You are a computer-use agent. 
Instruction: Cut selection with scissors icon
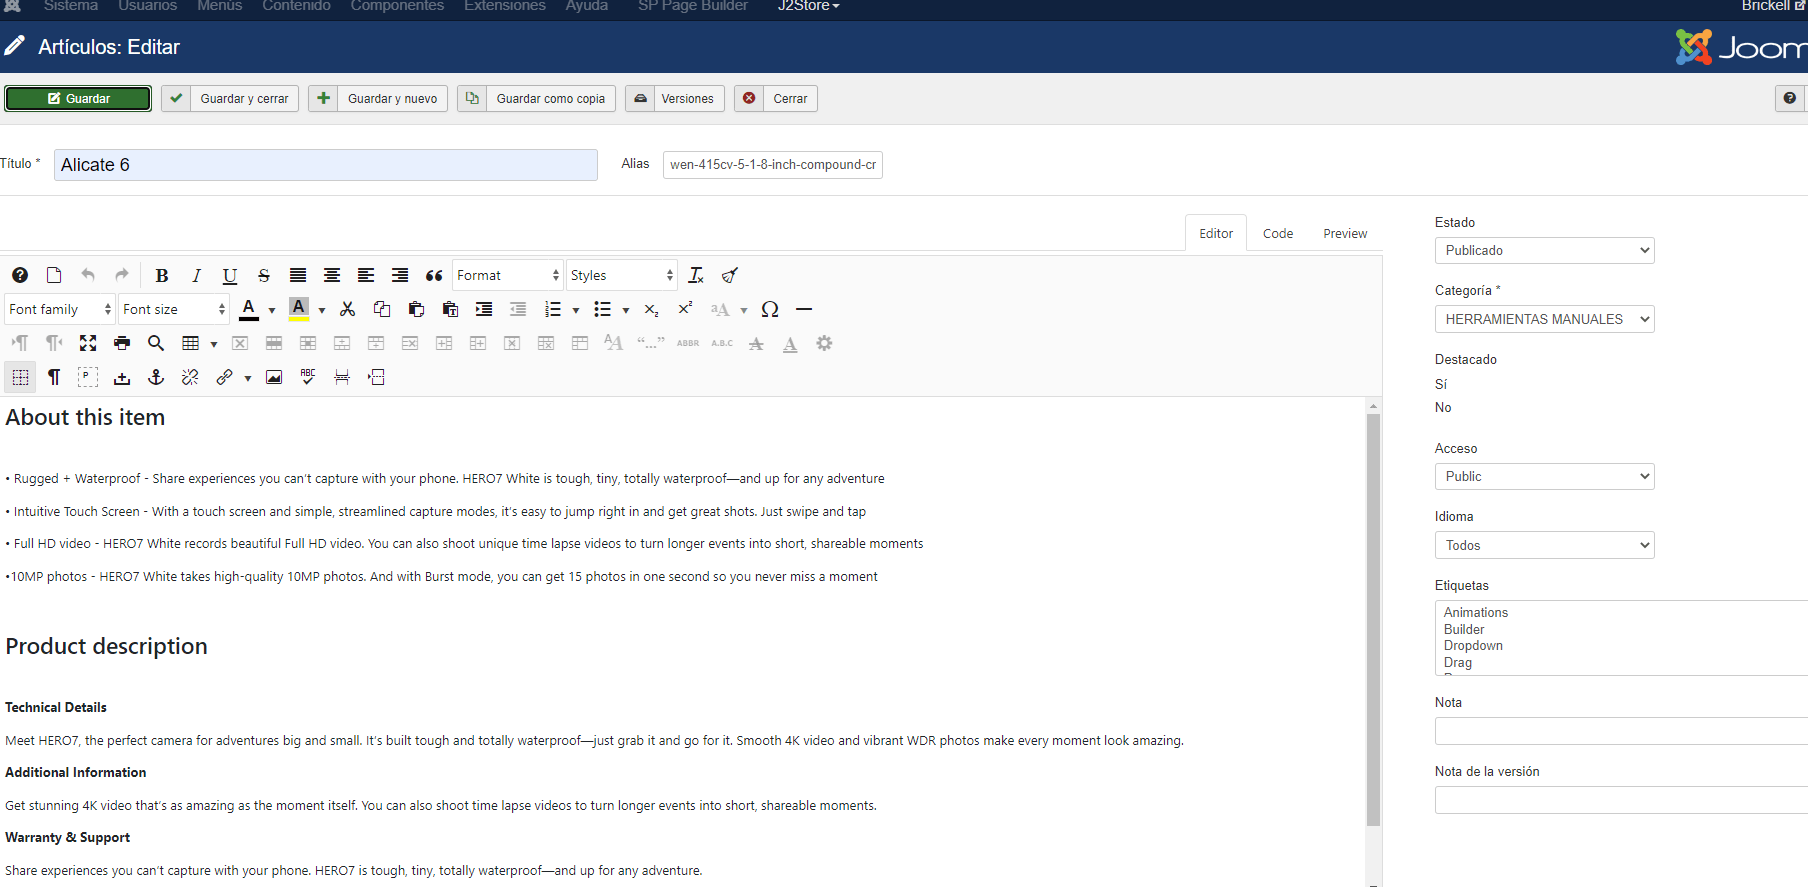[x=348, y=309]
